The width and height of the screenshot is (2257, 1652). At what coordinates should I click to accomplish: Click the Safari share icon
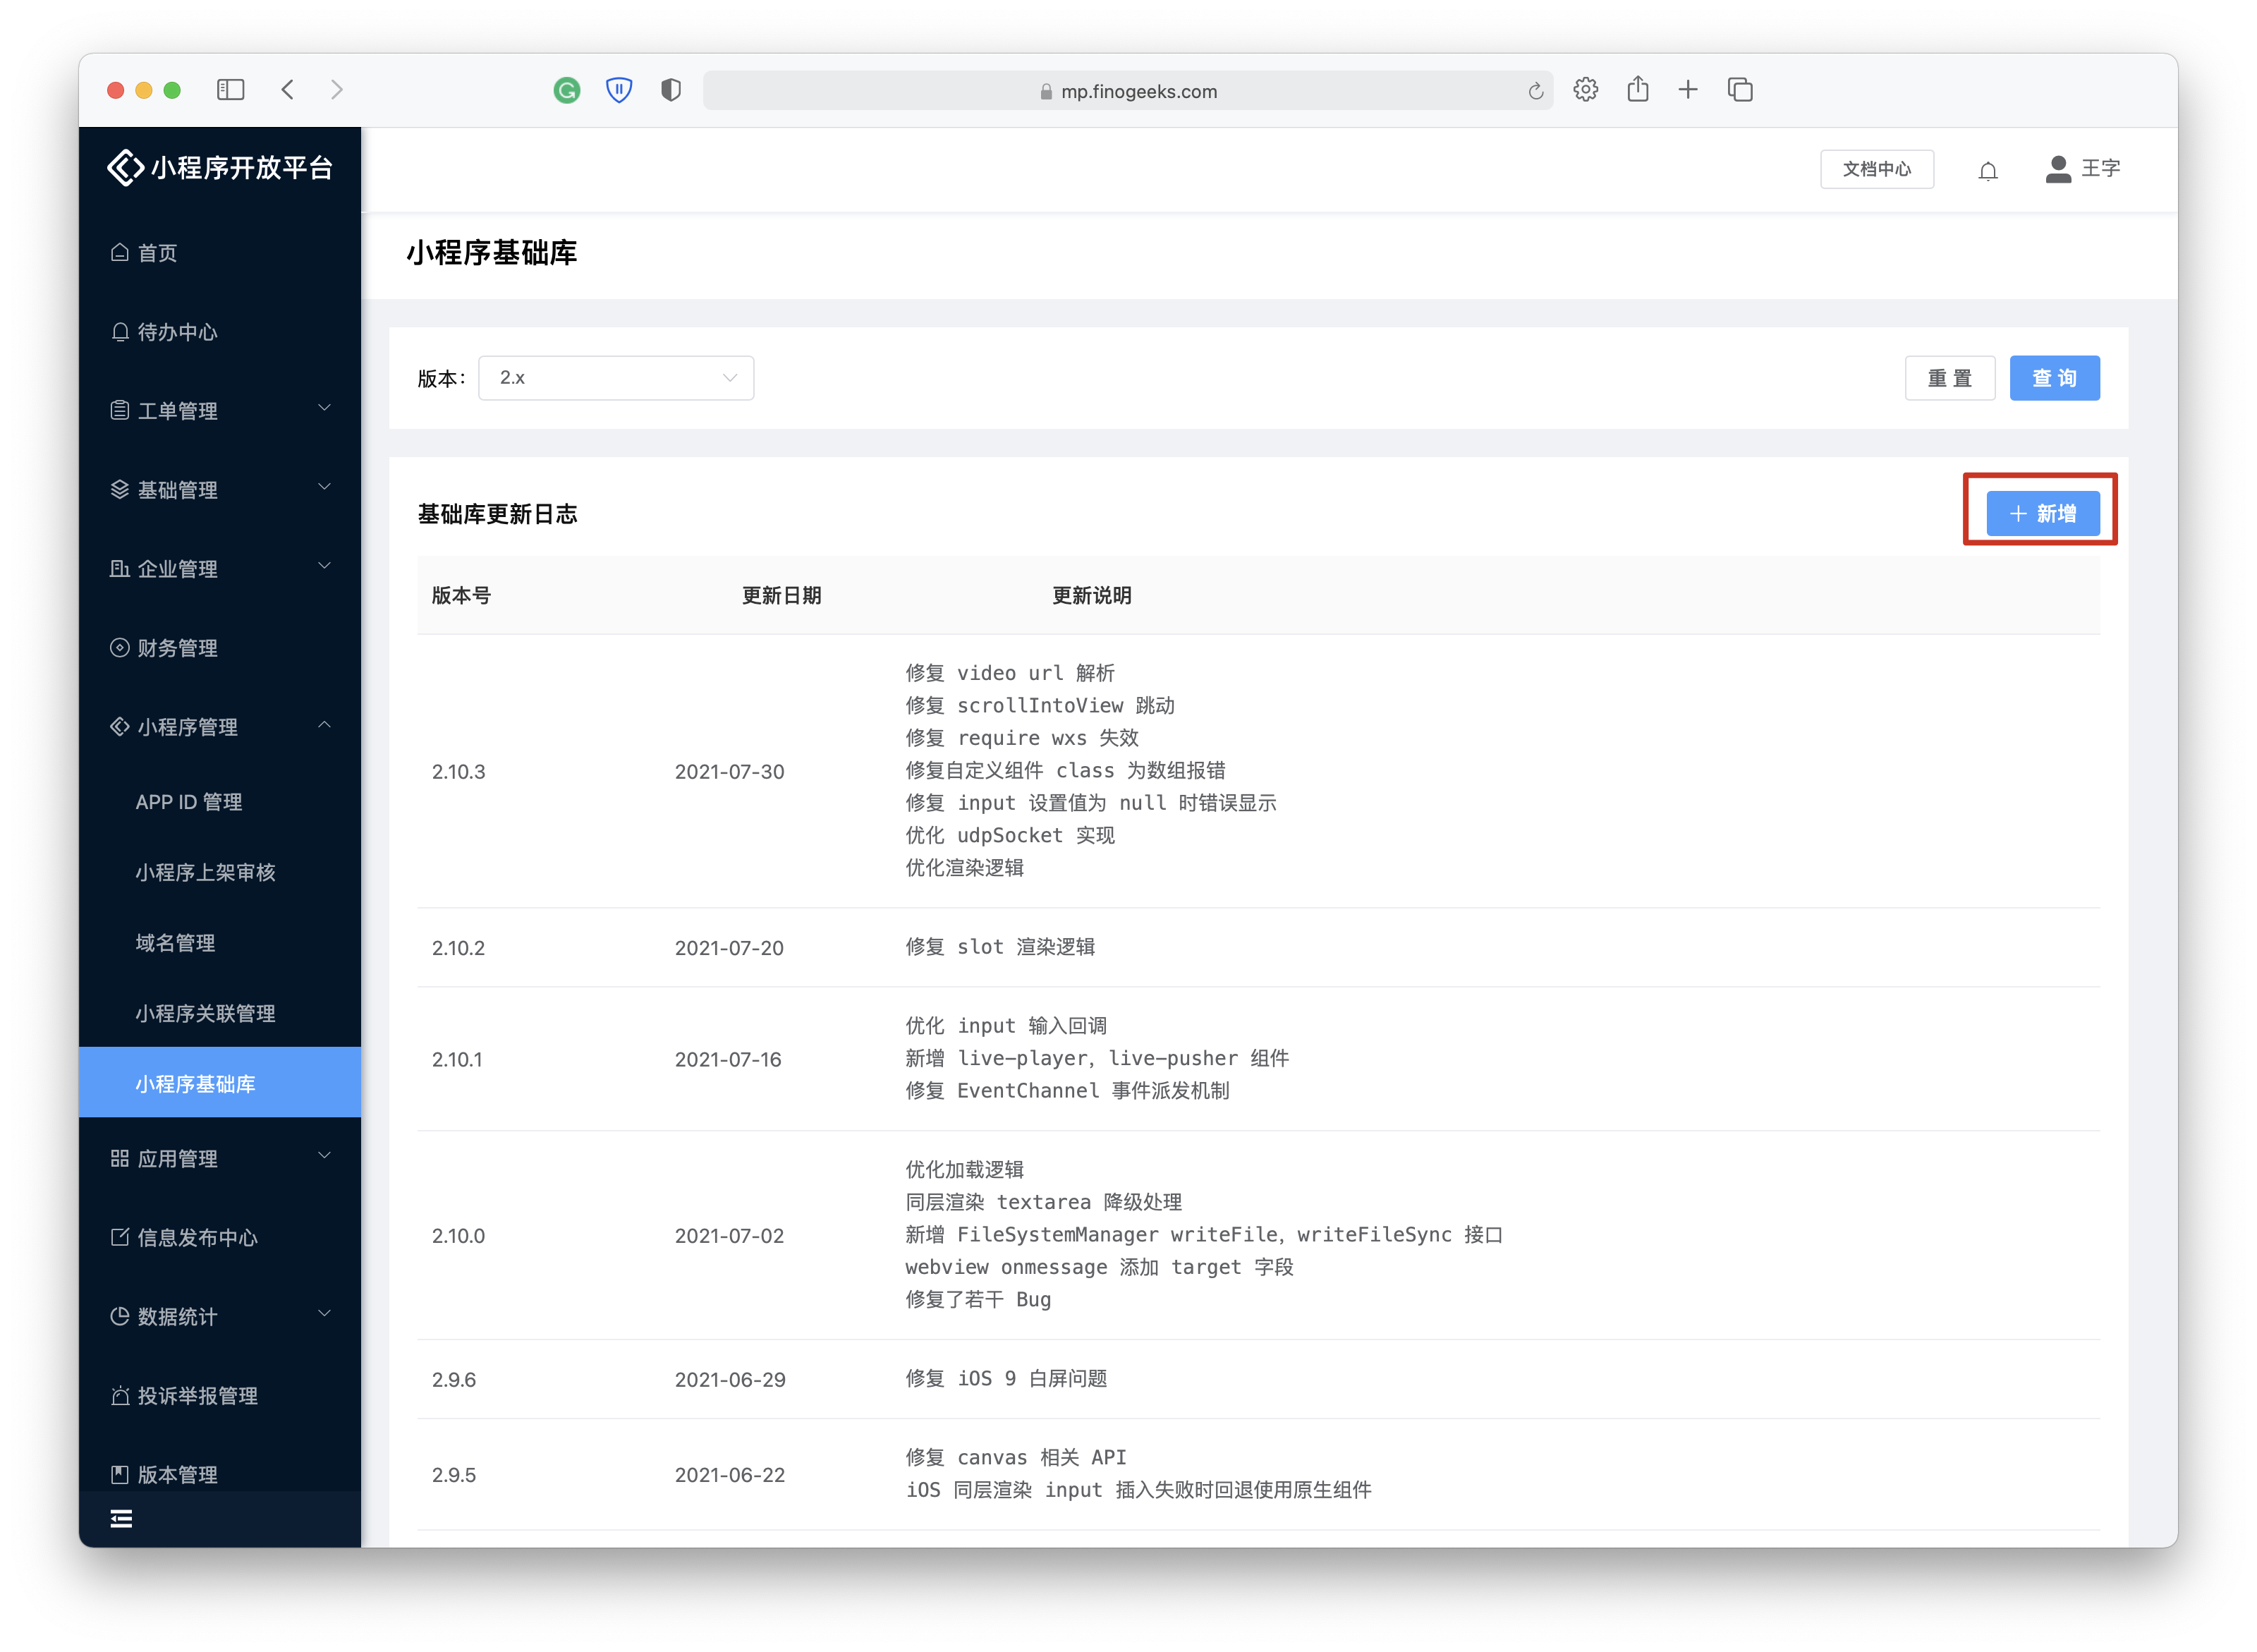point(1637,90)
